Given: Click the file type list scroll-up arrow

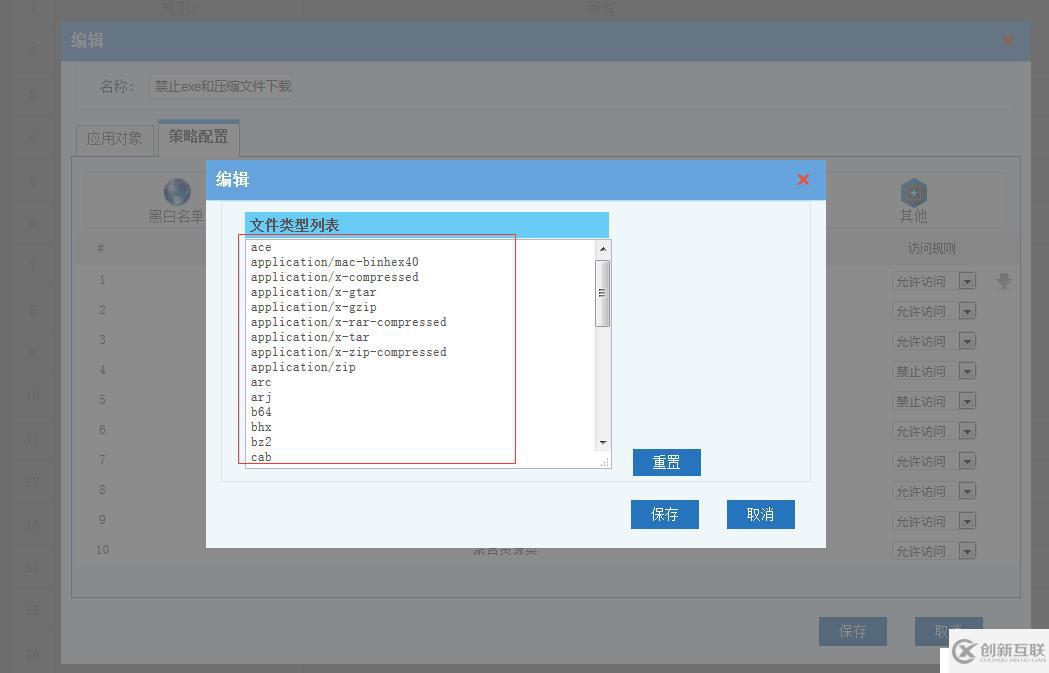Looking at the screenshot, I should coord(602,248).
